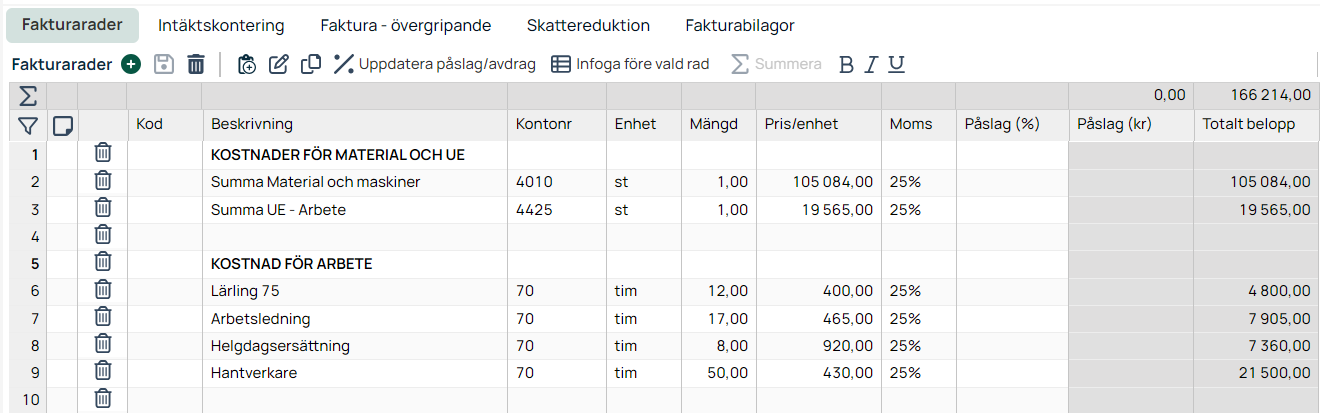Delete the Hantverkare row with its trash icon
The width and height of the screenshot is (1320, 413).
point(102,372)
